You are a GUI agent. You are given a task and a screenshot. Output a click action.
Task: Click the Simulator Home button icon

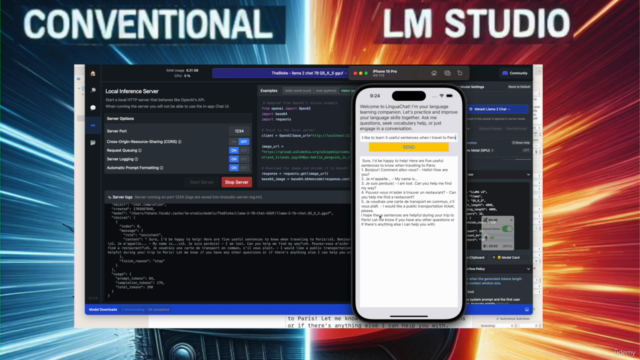434,73
